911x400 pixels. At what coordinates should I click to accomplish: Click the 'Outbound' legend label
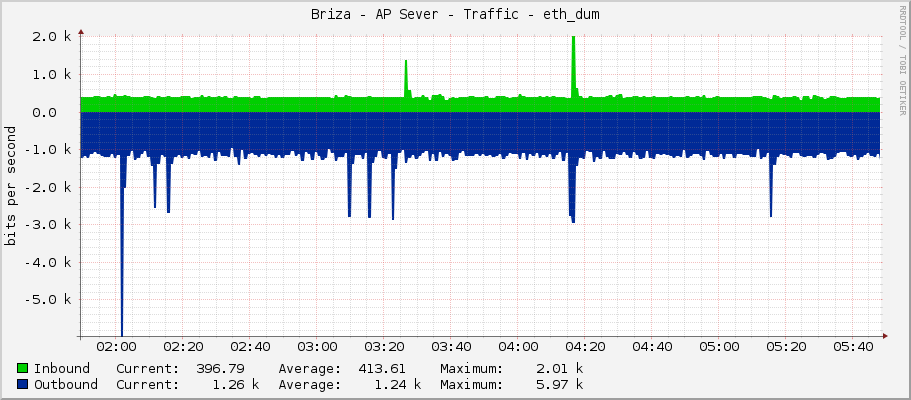point(66,384)
